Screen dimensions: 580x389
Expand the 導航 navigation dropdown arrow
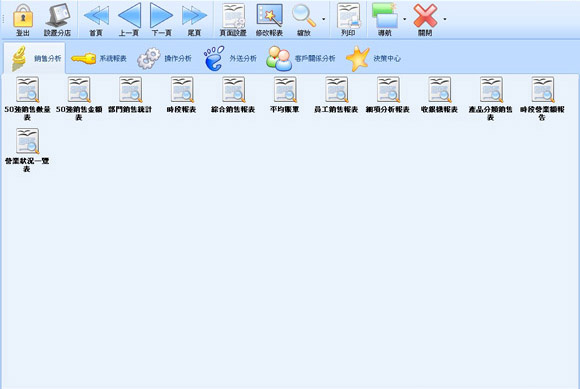404,19
